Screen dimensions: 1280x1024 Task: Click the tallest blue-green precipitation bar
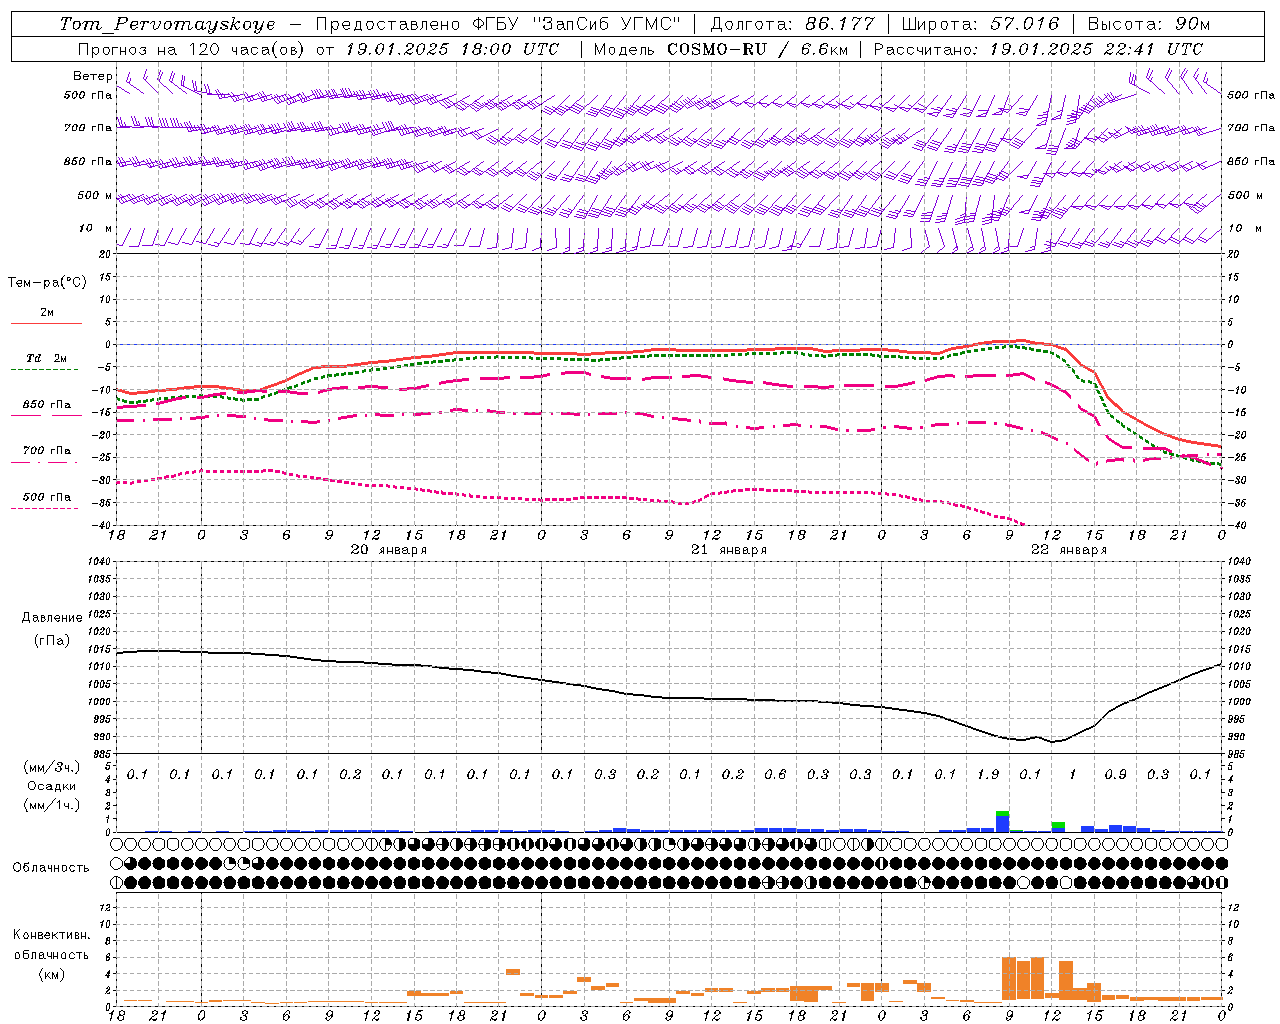1002,821
